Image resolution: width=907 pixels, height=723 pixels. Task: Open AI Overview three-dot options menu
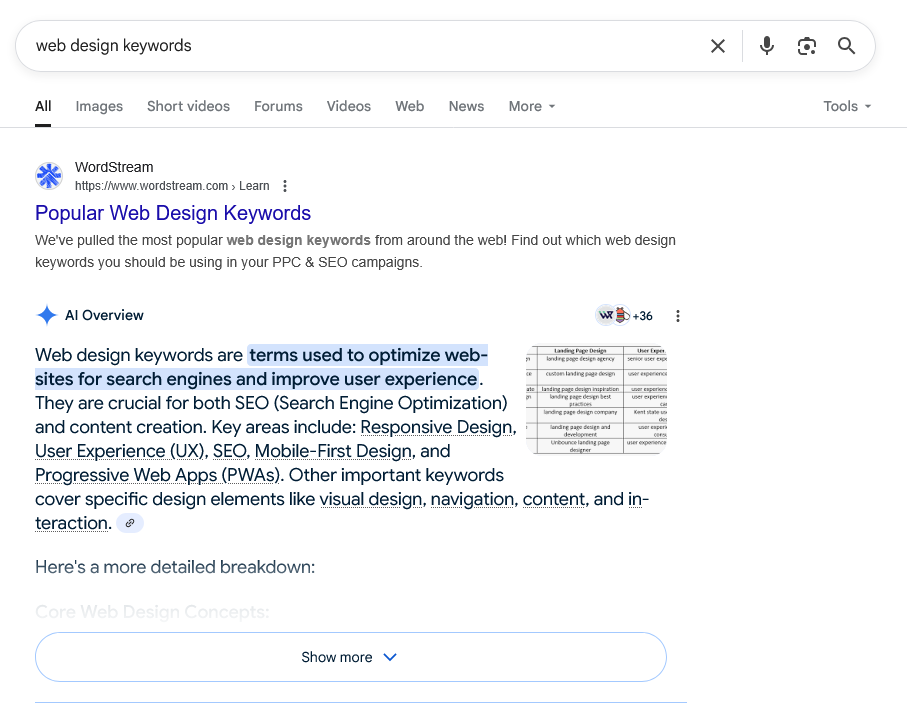(x=677, y=316)
